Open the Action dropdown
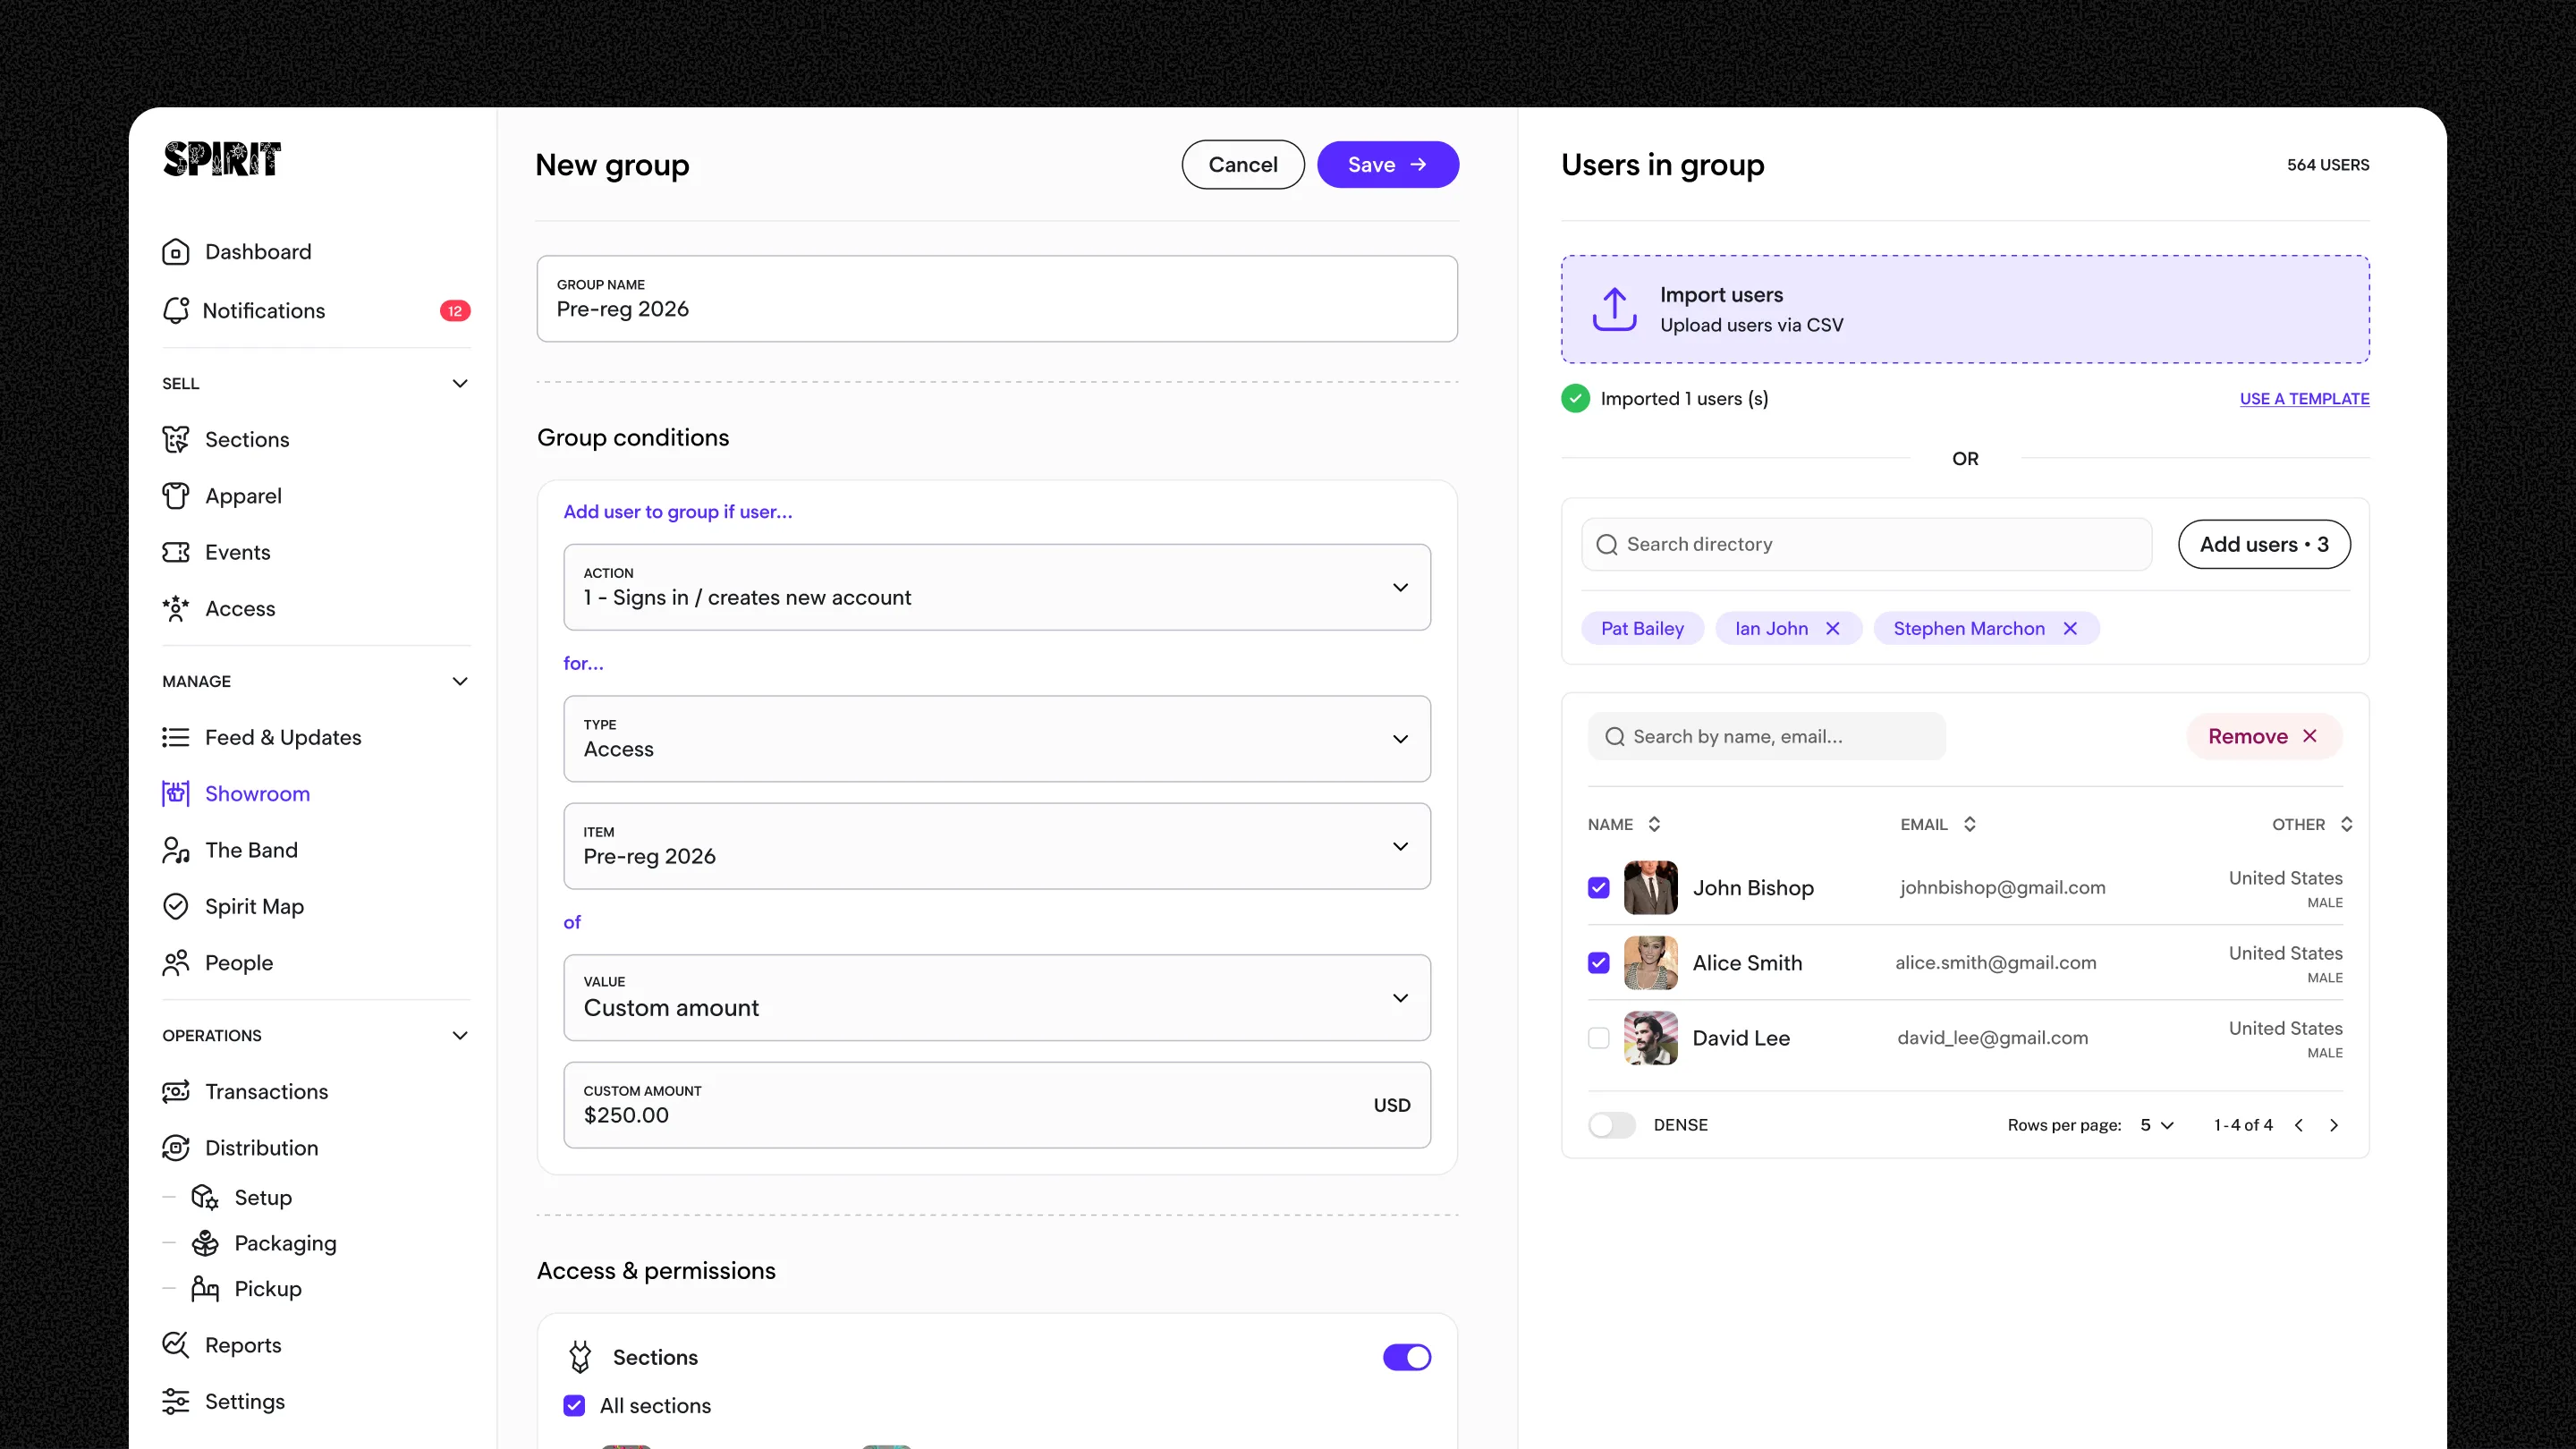 click(x=997, y=587)
